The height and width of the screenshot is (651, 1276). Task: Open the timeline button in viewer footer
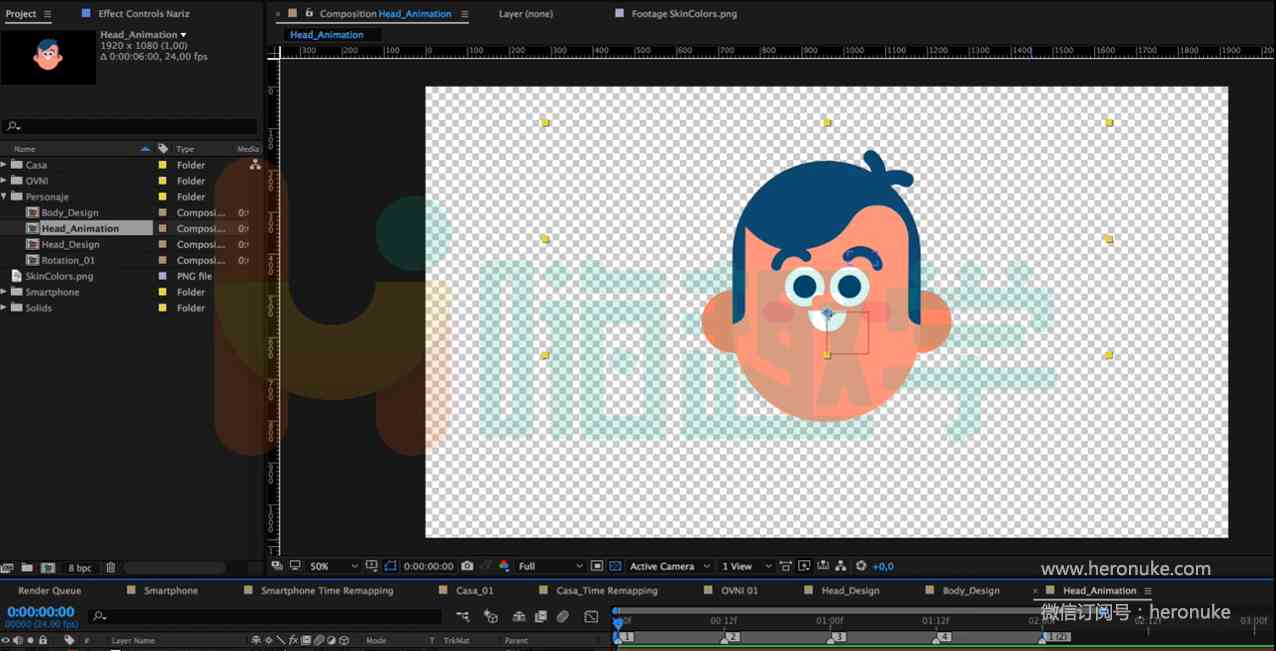[x=822, y=566]
